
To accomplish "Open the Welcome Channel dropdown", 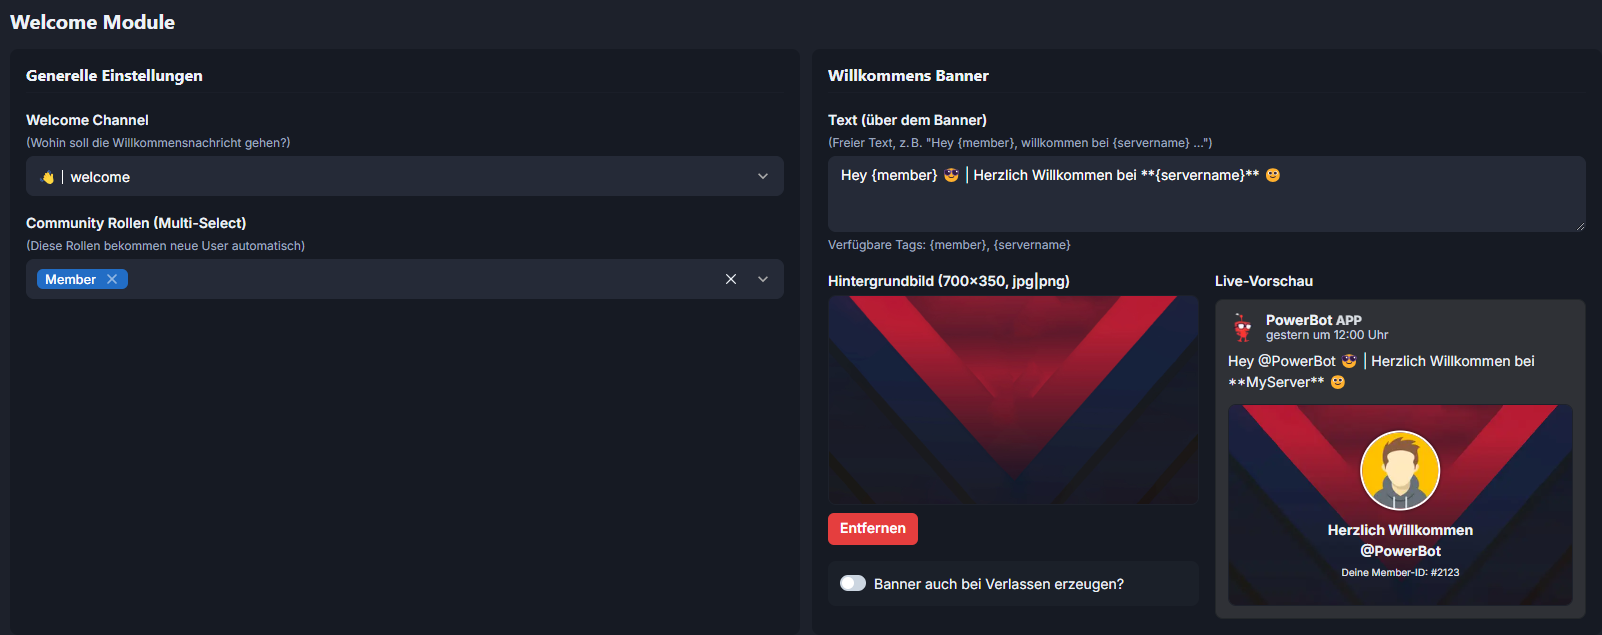I will (x=405, y=176).
